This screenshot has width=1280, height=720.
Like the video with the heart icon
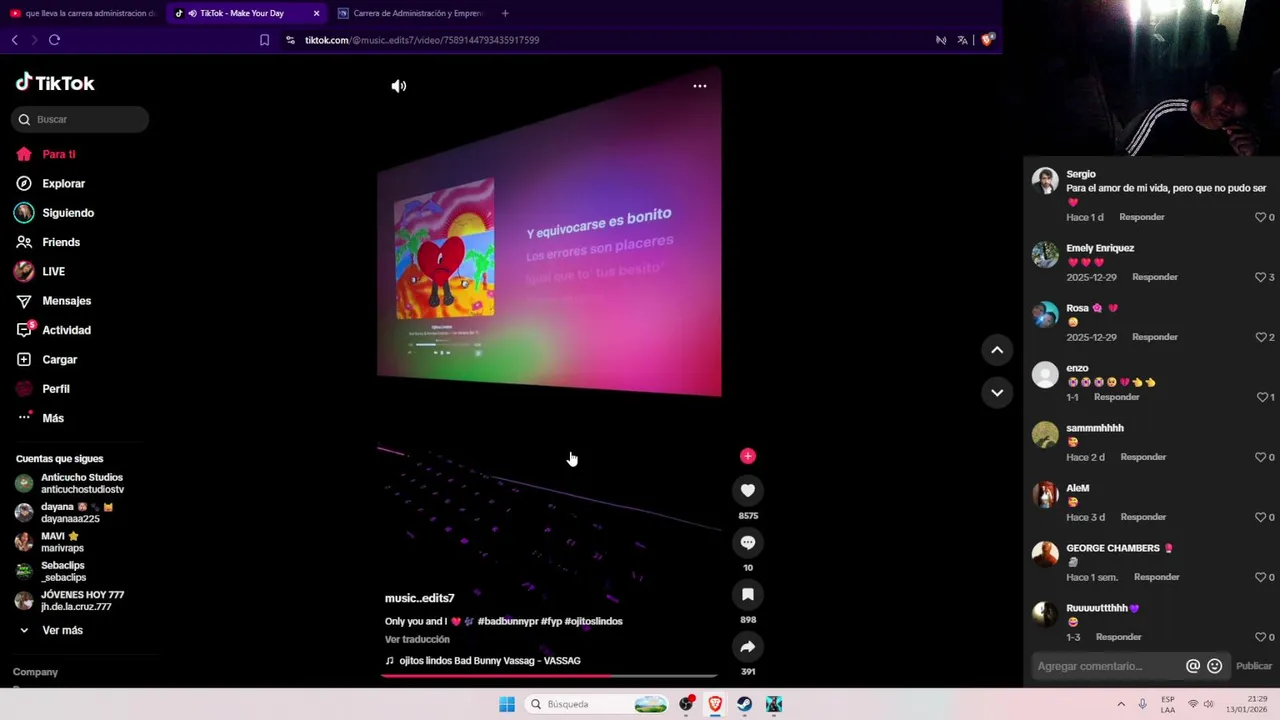(x=747, y=490)
